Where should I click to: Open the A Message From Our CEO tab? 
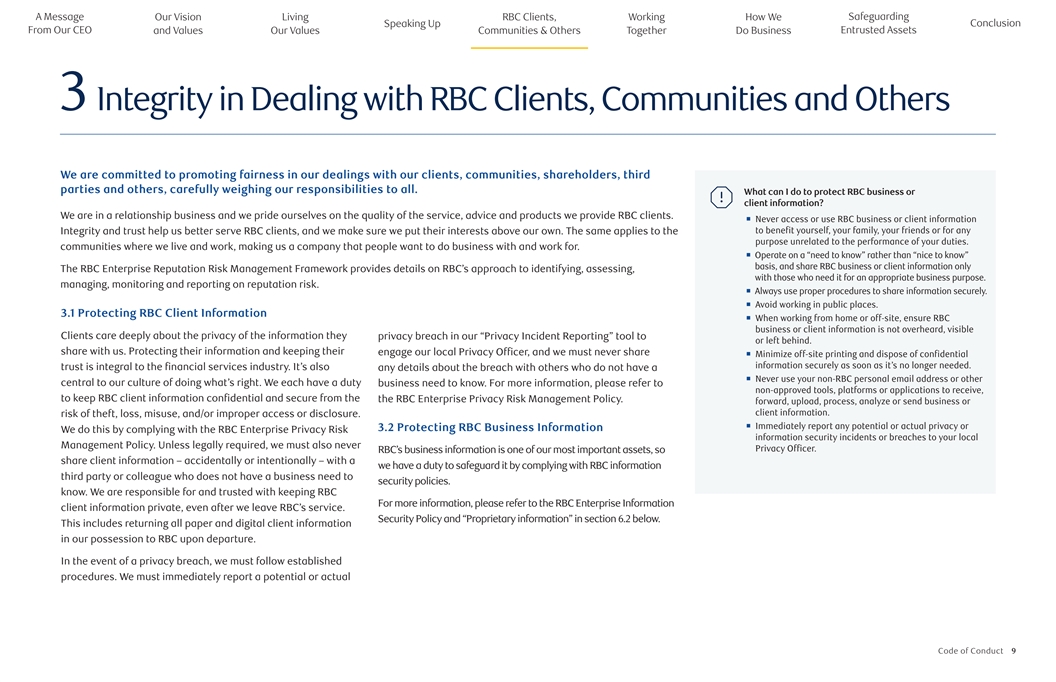[60, 23]
